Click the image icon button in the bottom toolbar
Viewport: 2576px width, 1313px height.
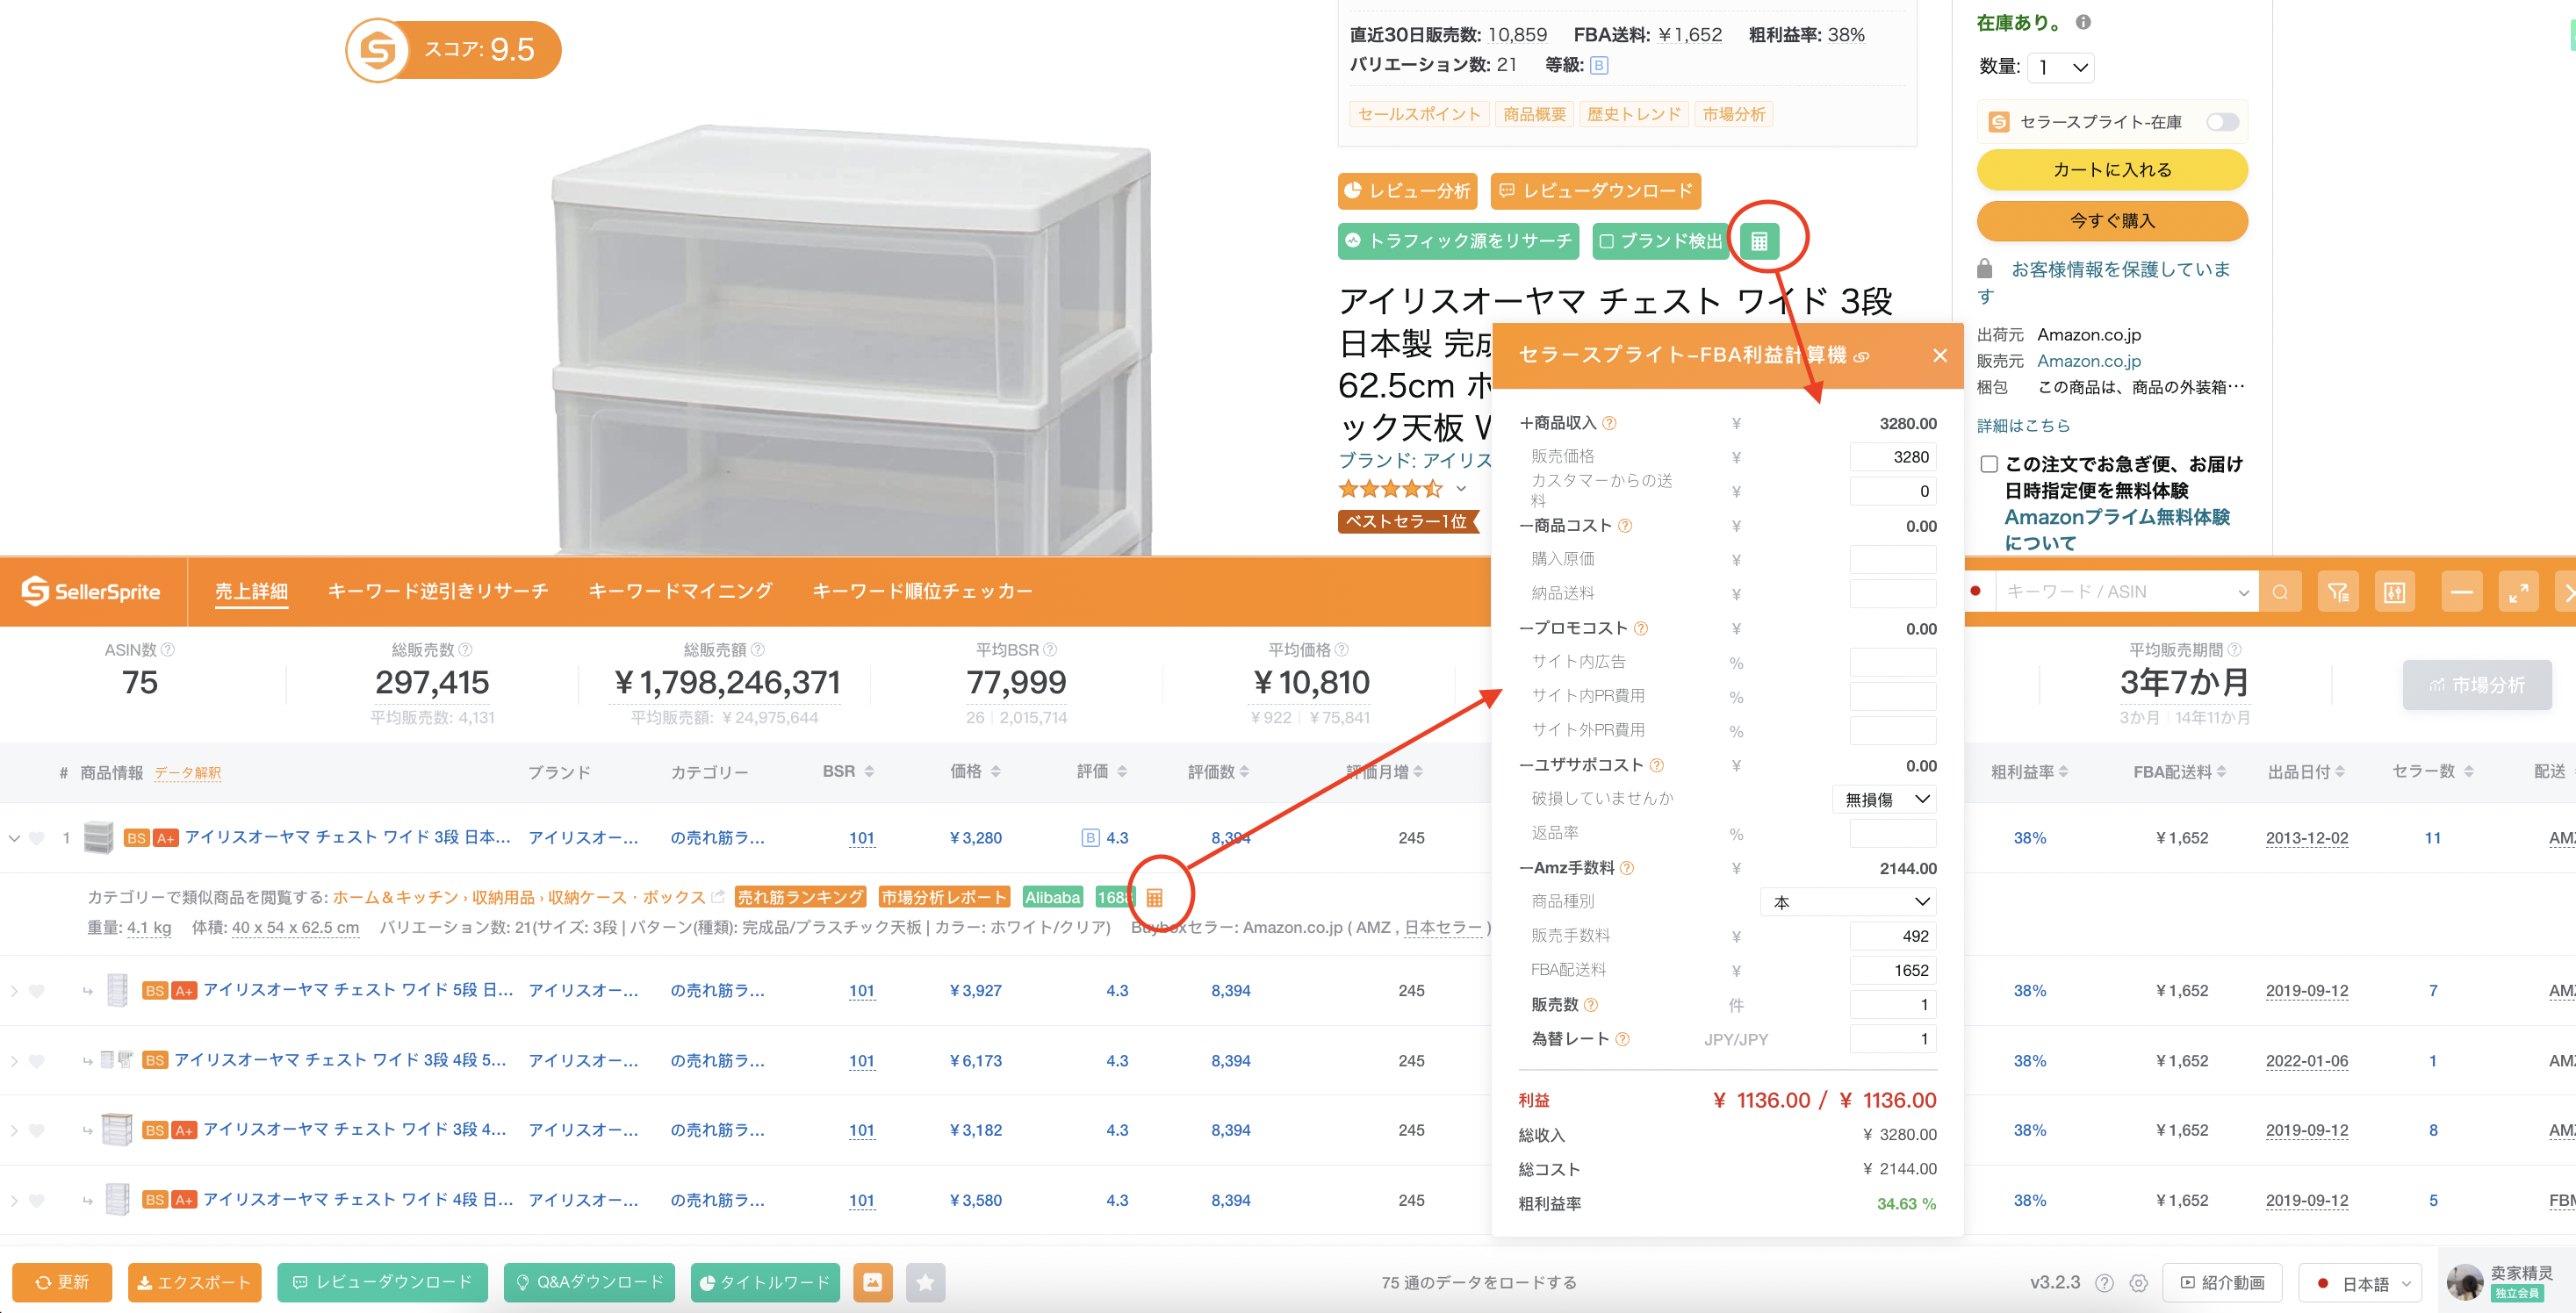tap(872, 1282)
